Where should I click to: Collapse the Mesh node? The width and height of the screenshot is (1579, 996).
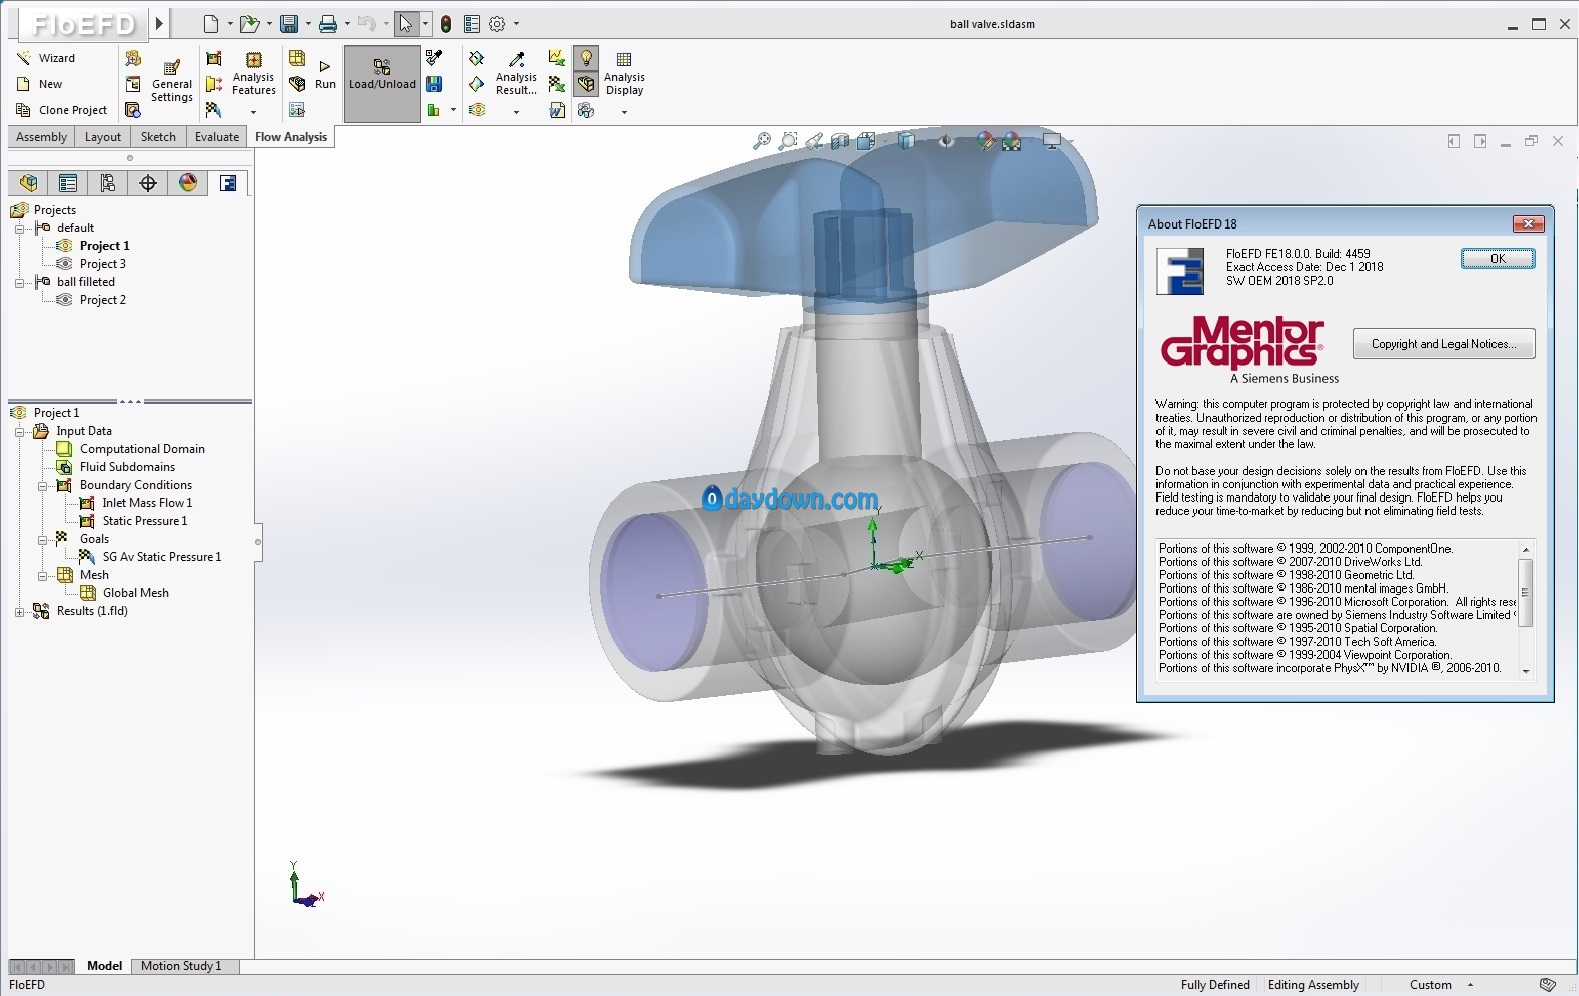[x=42, y=576]
